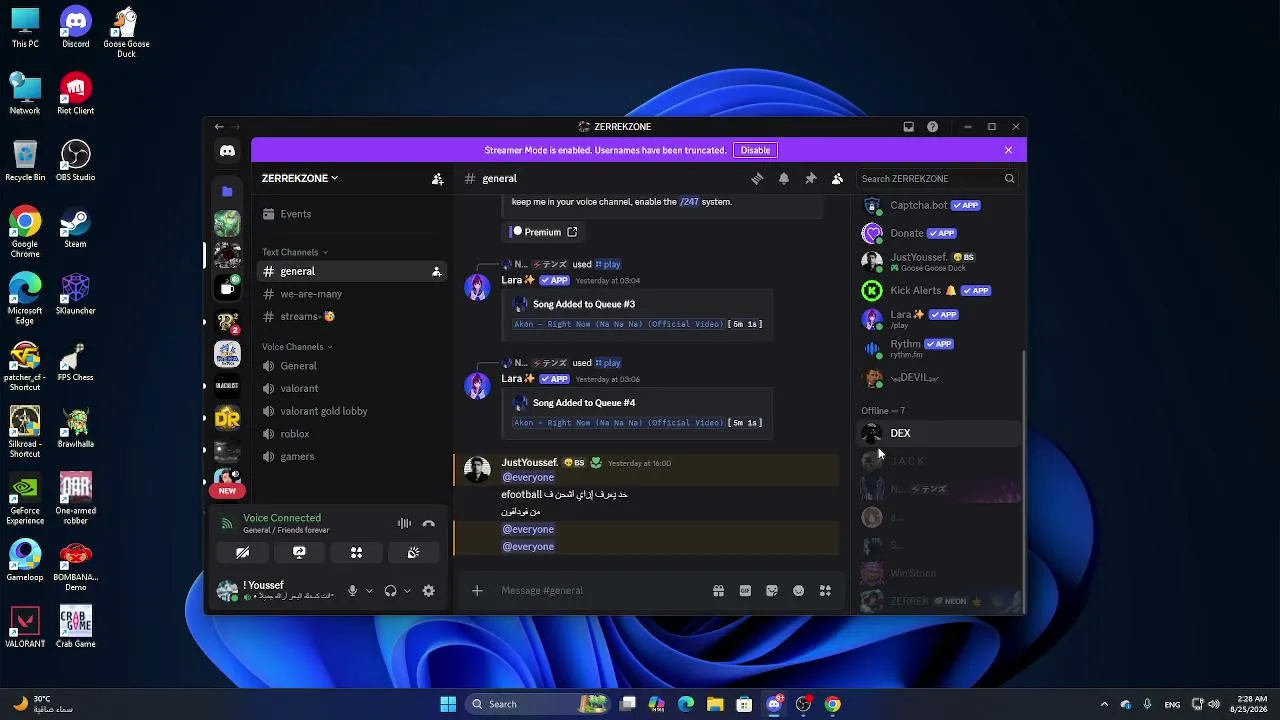Open headphone output device options arrow
Viewport: 1280px width, 720px height.
coord(407,591)
